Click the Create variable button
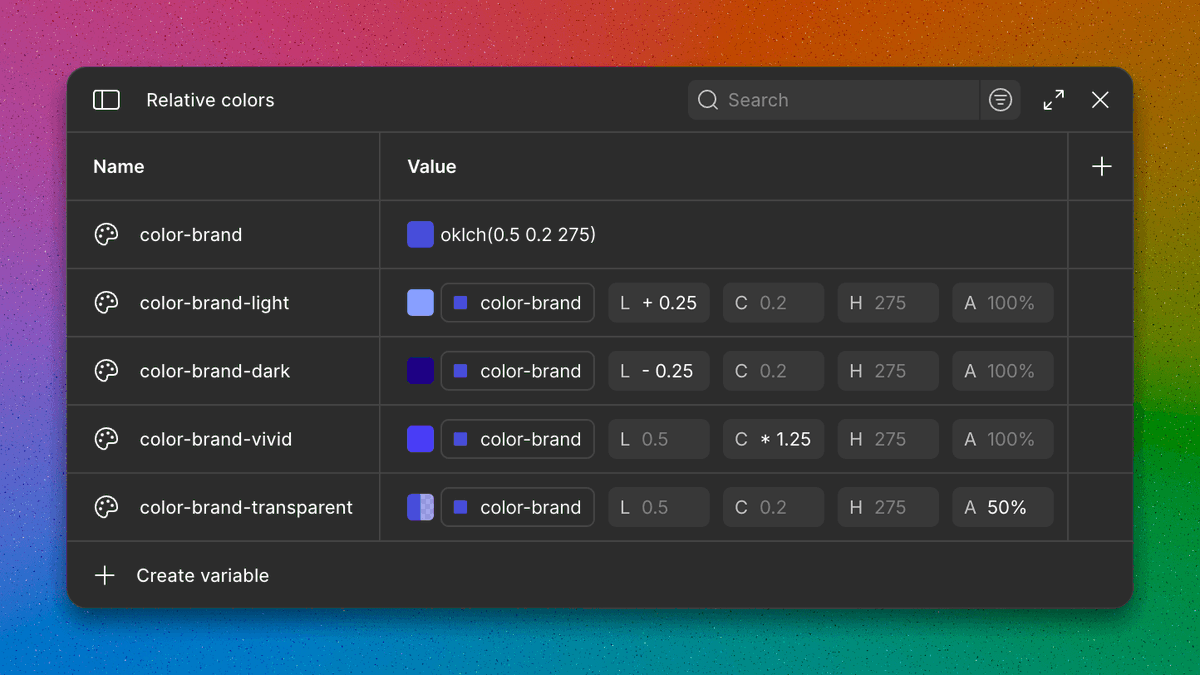This screenshot has height=675, width=1200. pyautogui.click(x=182, y=575)
